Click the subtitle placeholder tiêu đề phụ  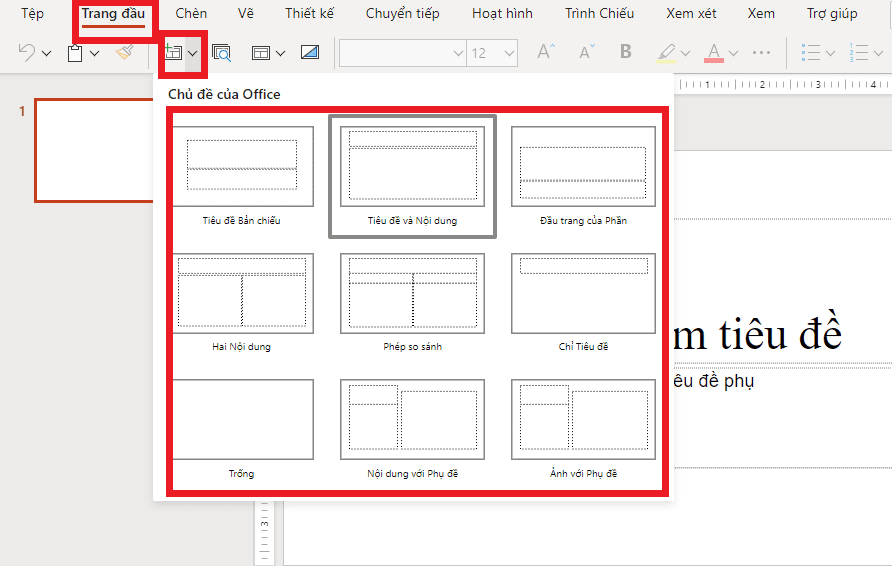pyautogui.click(x=714, y=380)
